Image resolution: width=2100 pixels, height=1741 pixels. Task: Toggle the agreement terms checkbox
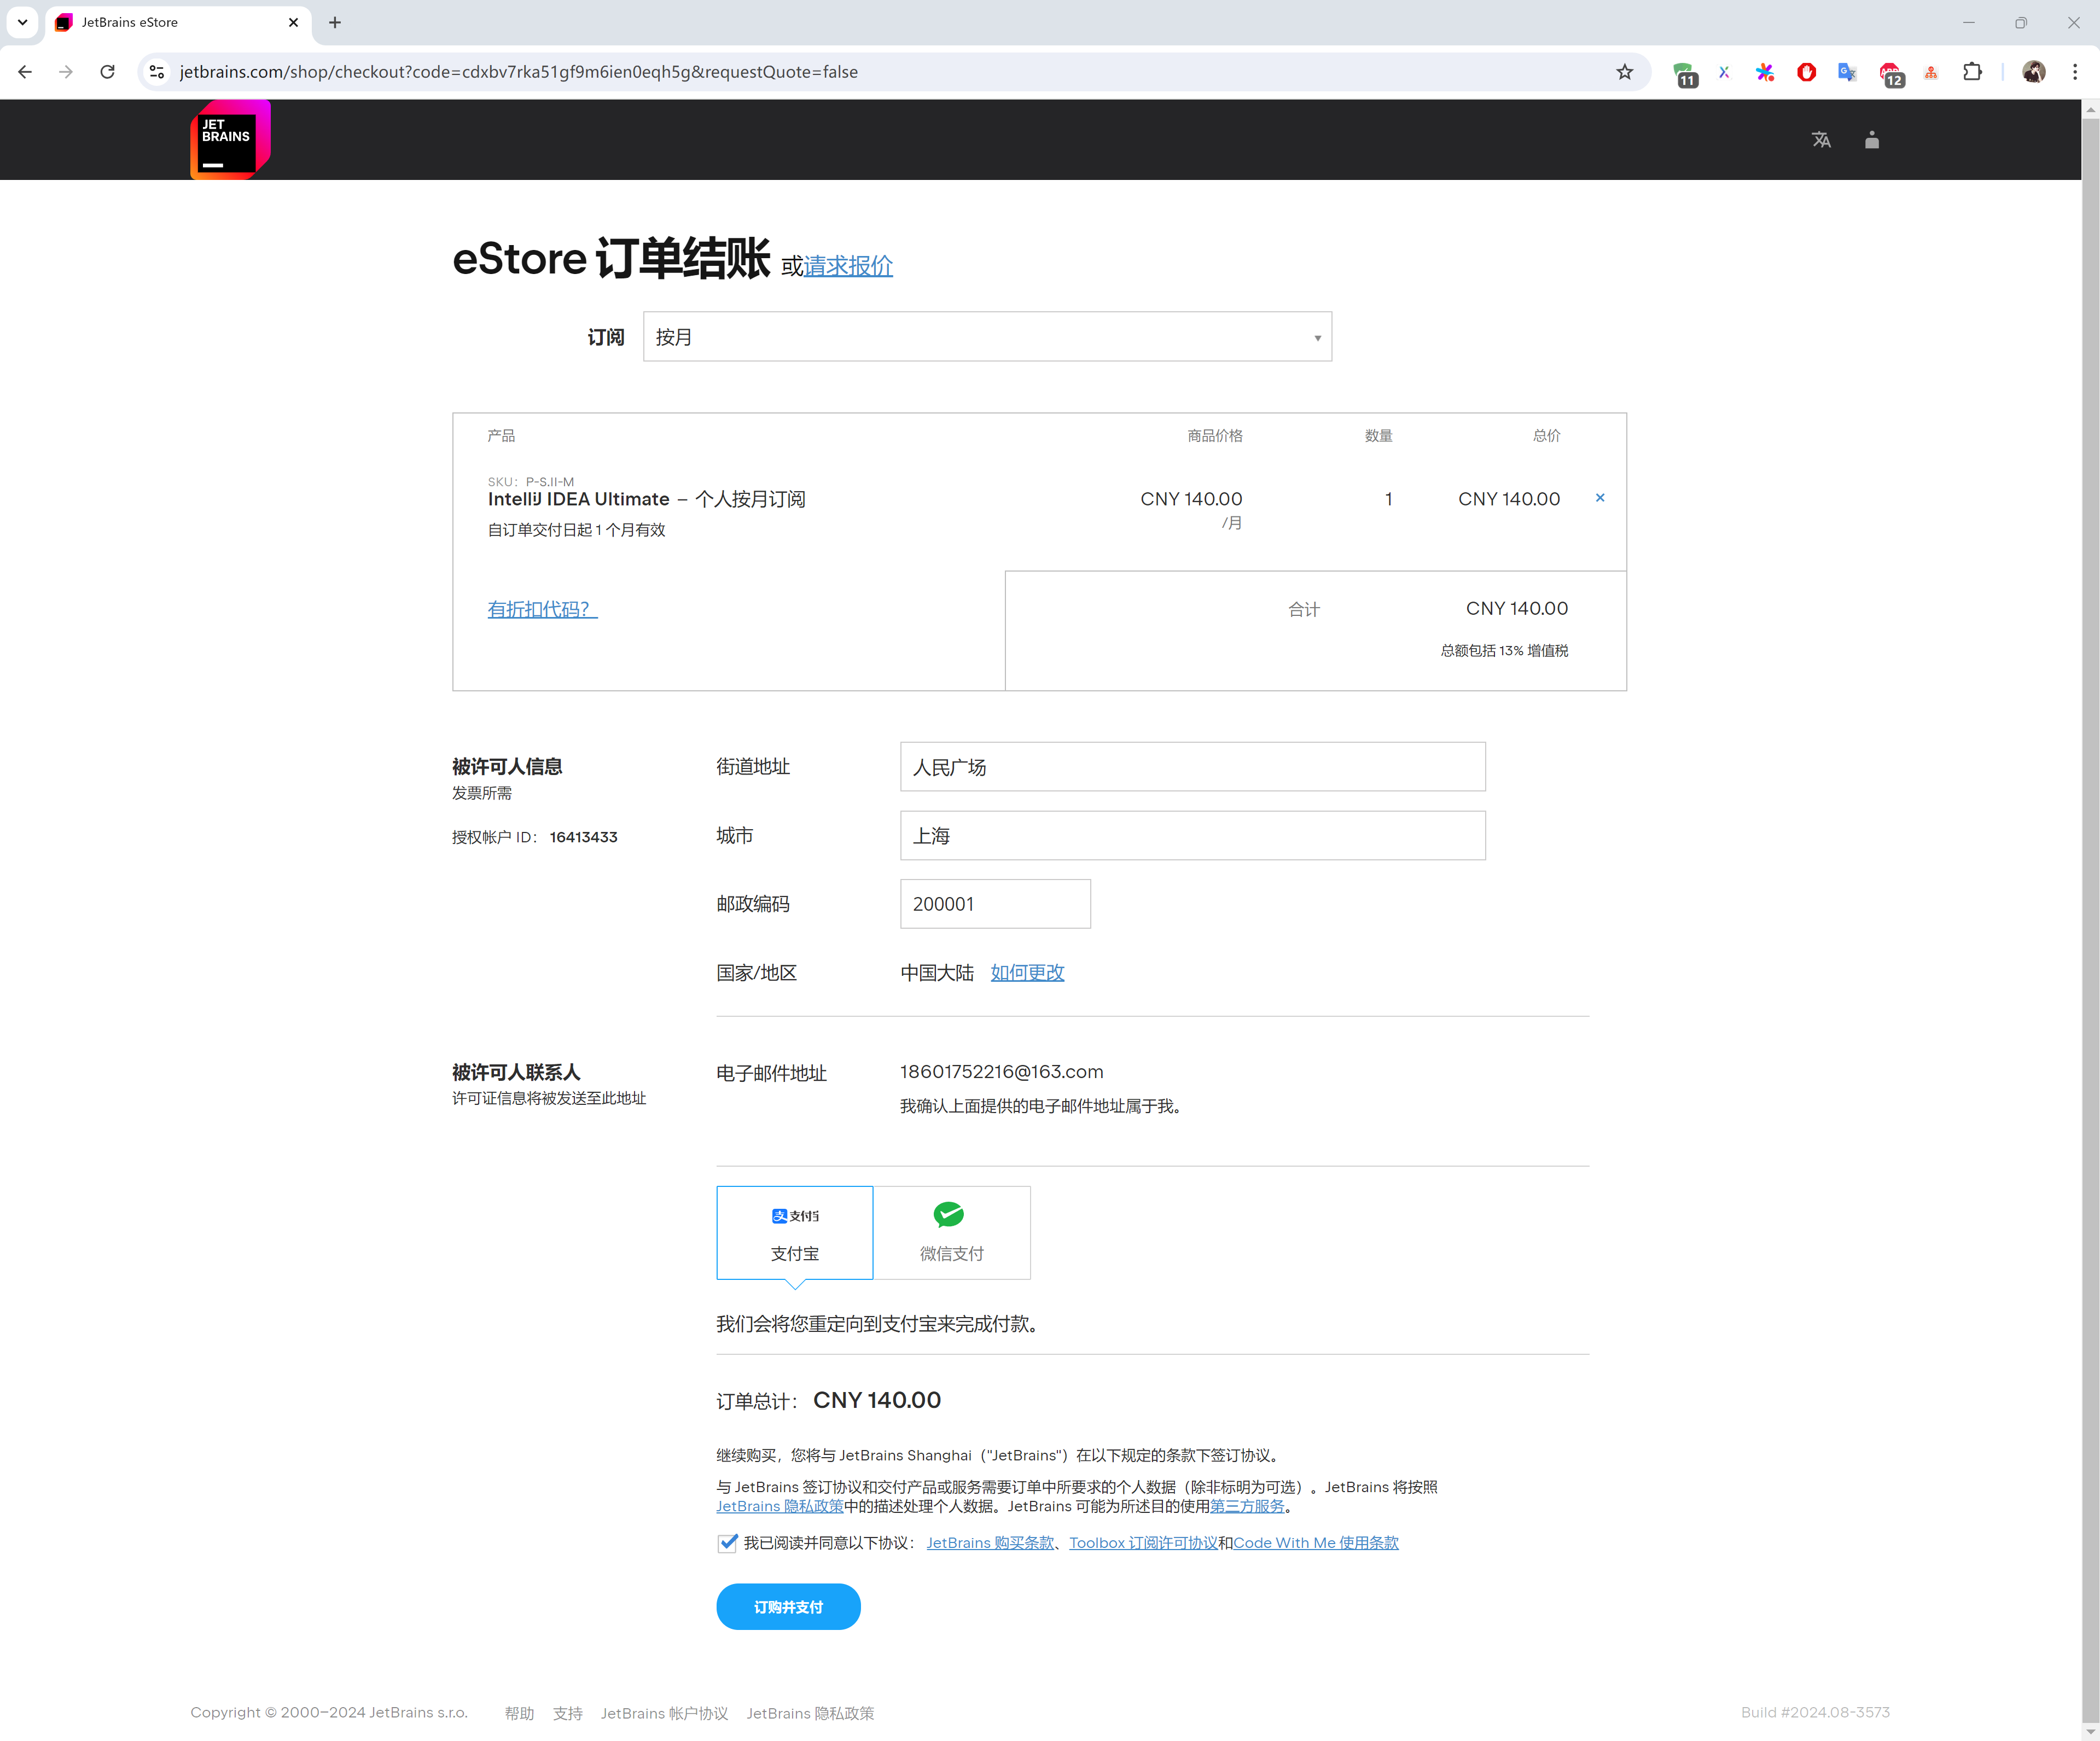pos(727,1543)
